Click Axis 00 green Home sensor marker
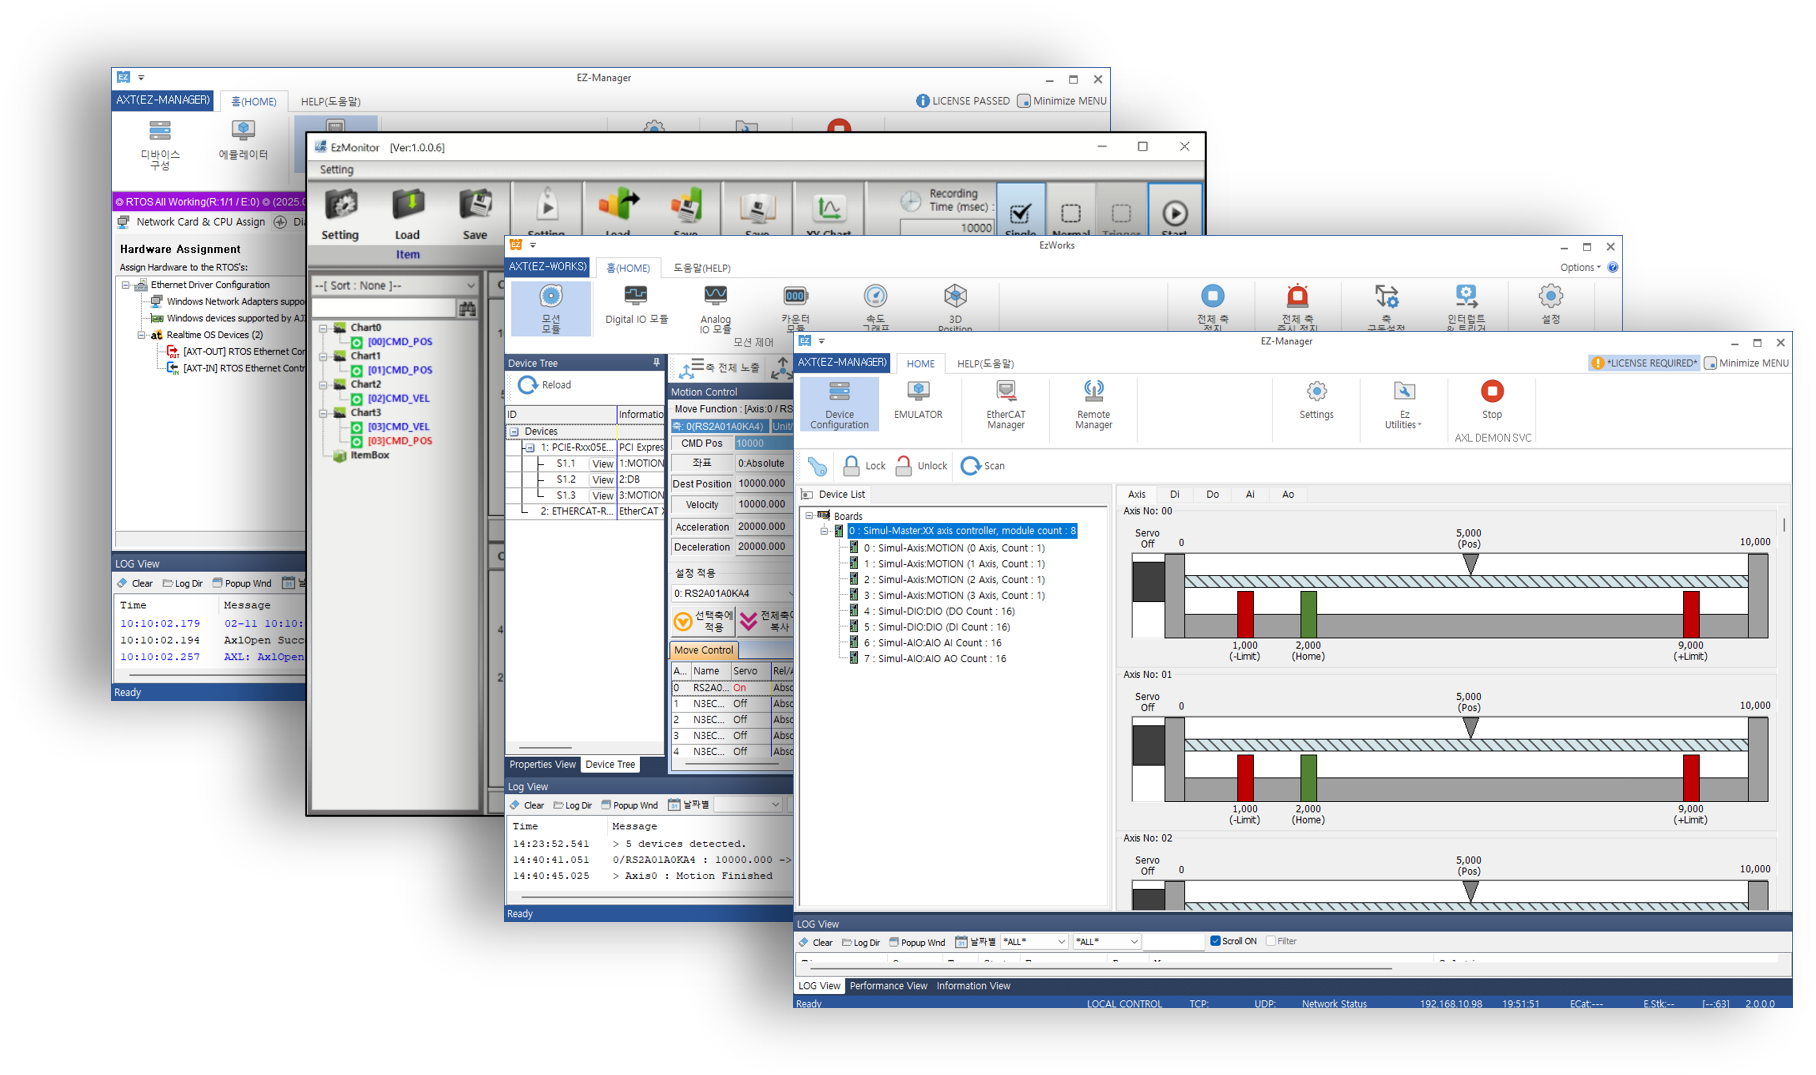 coord(1308,614)
